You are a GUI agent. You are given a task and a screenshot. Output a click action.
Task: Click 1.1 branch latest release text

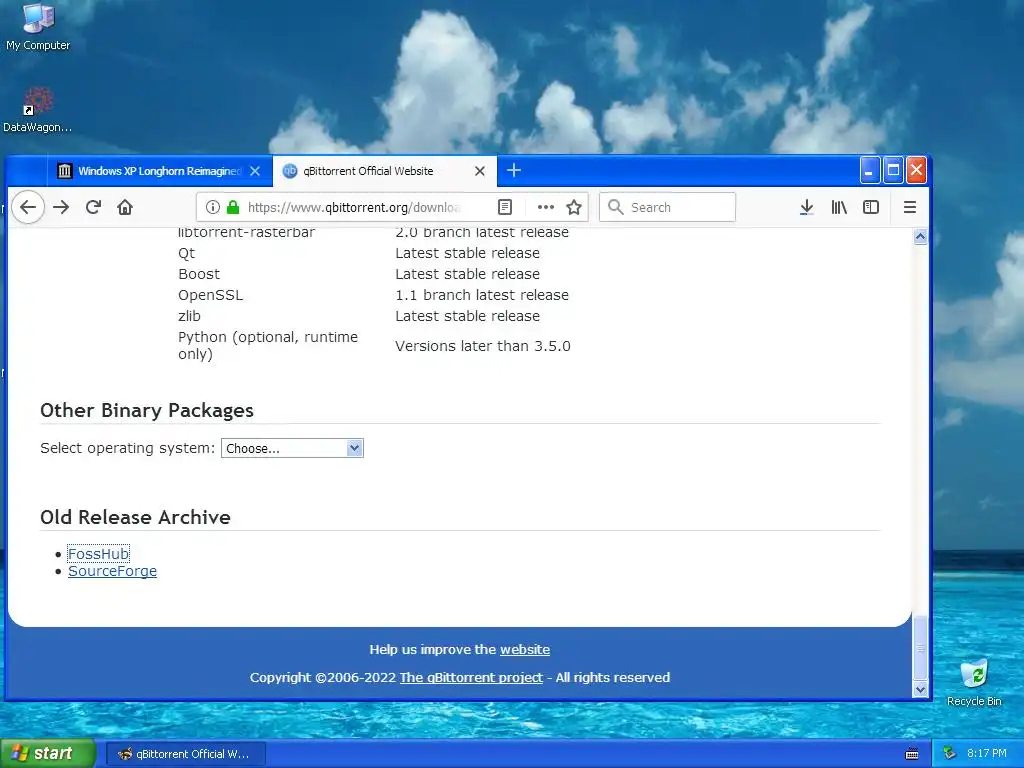(x=482, y=295)
